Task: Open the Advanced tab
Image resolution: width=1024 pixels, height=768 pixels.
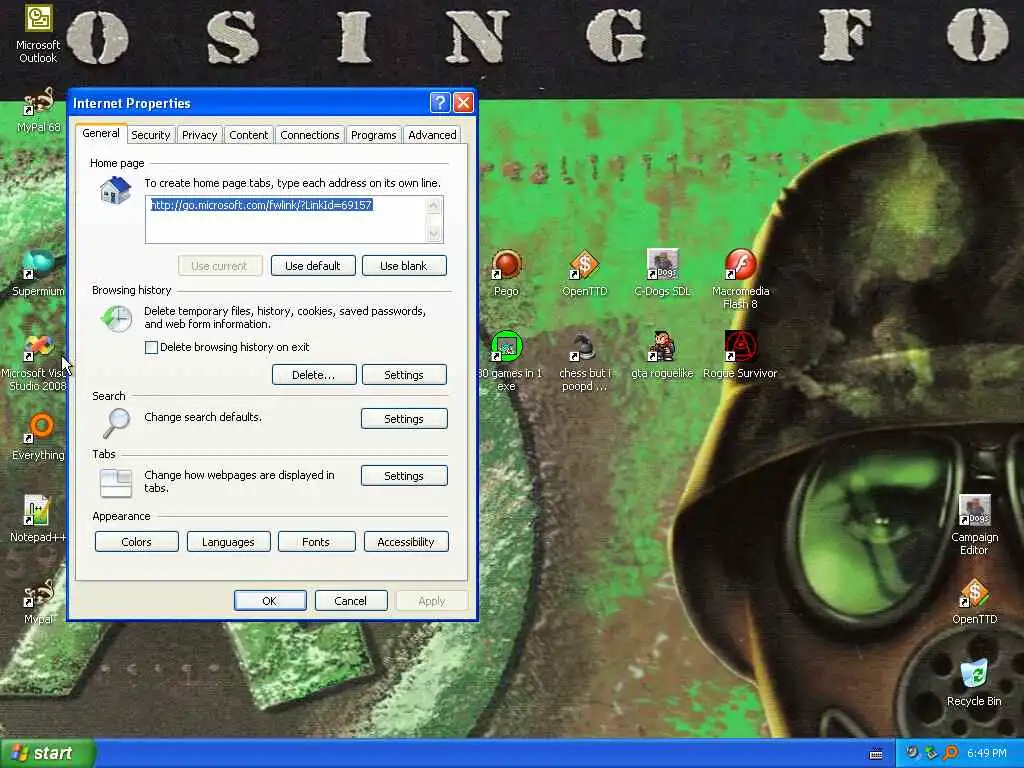Action: [432, 135]
